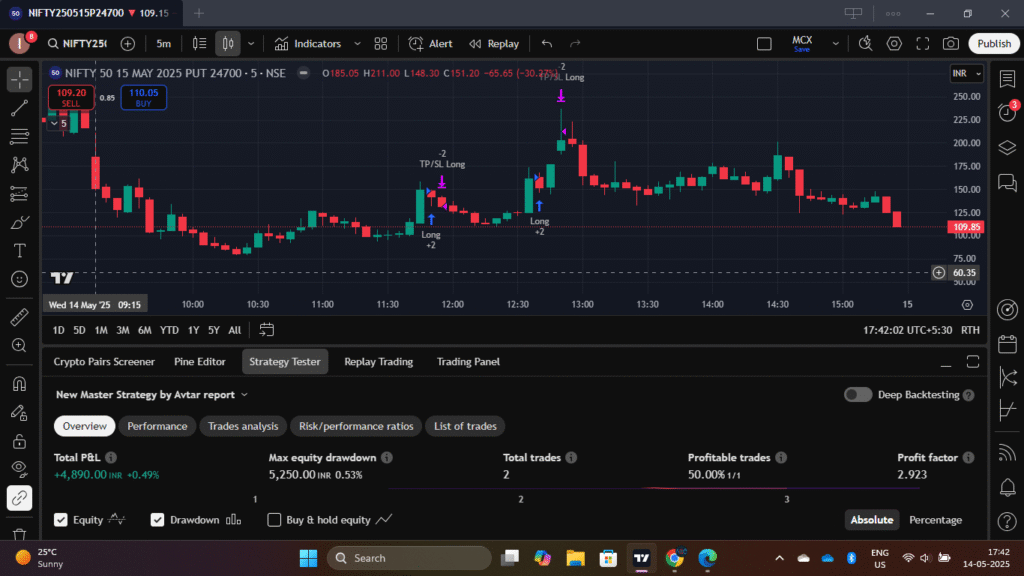Open the alerts clock panel icon

pos(1007,113)
